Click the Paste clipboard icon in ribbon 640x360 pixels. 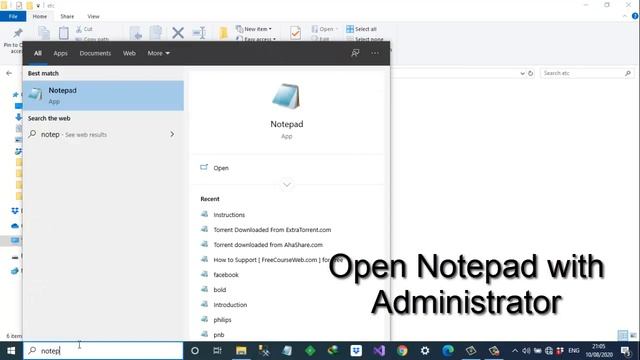coord(63,33)
